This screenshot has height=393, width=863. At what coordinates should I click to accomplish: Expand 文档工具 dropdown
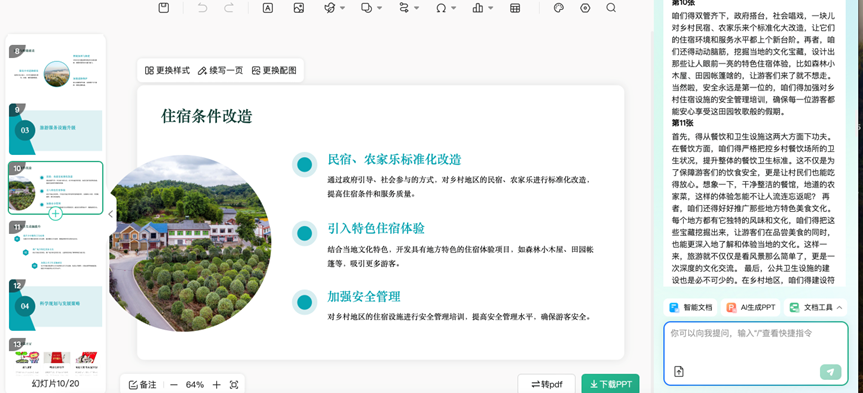click(x=816, y=307)
